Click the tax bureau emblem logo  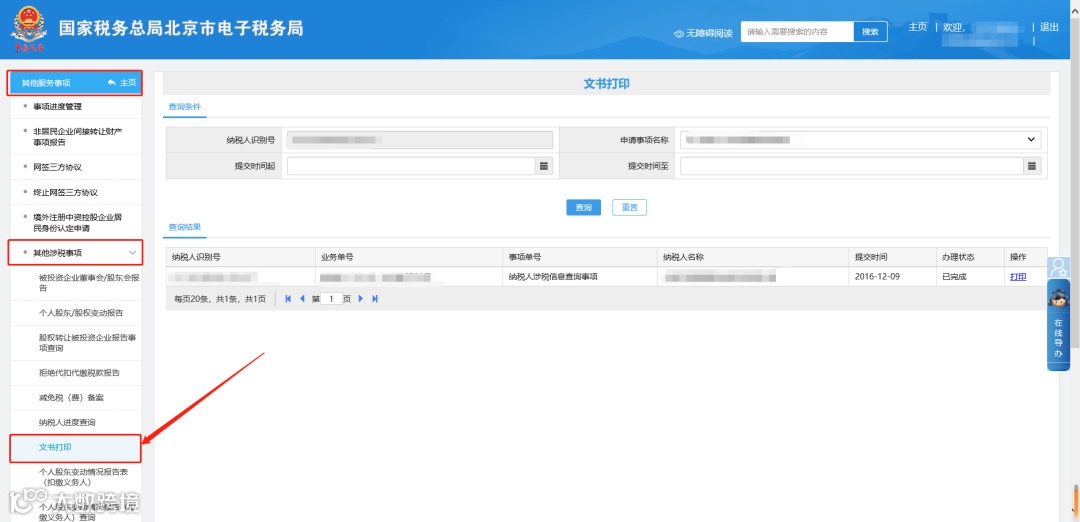point(28,28)
